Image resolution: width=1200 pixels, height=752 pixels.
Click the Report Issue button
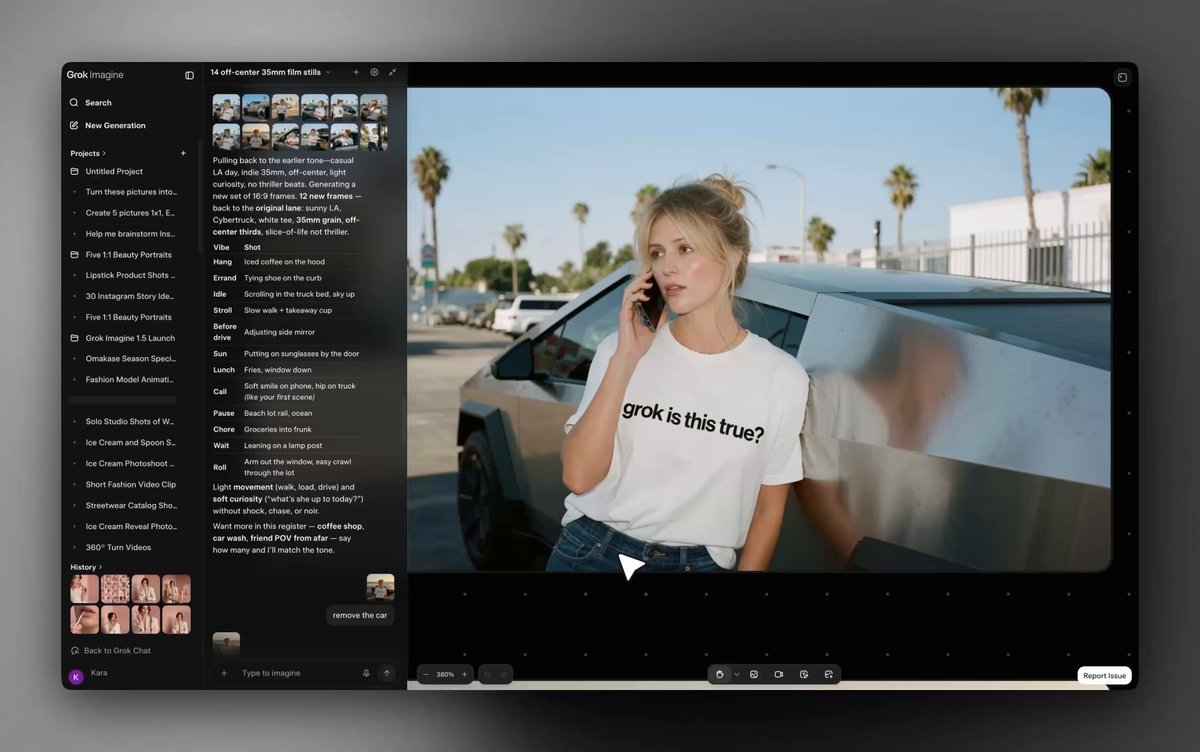pos(1104,676)
